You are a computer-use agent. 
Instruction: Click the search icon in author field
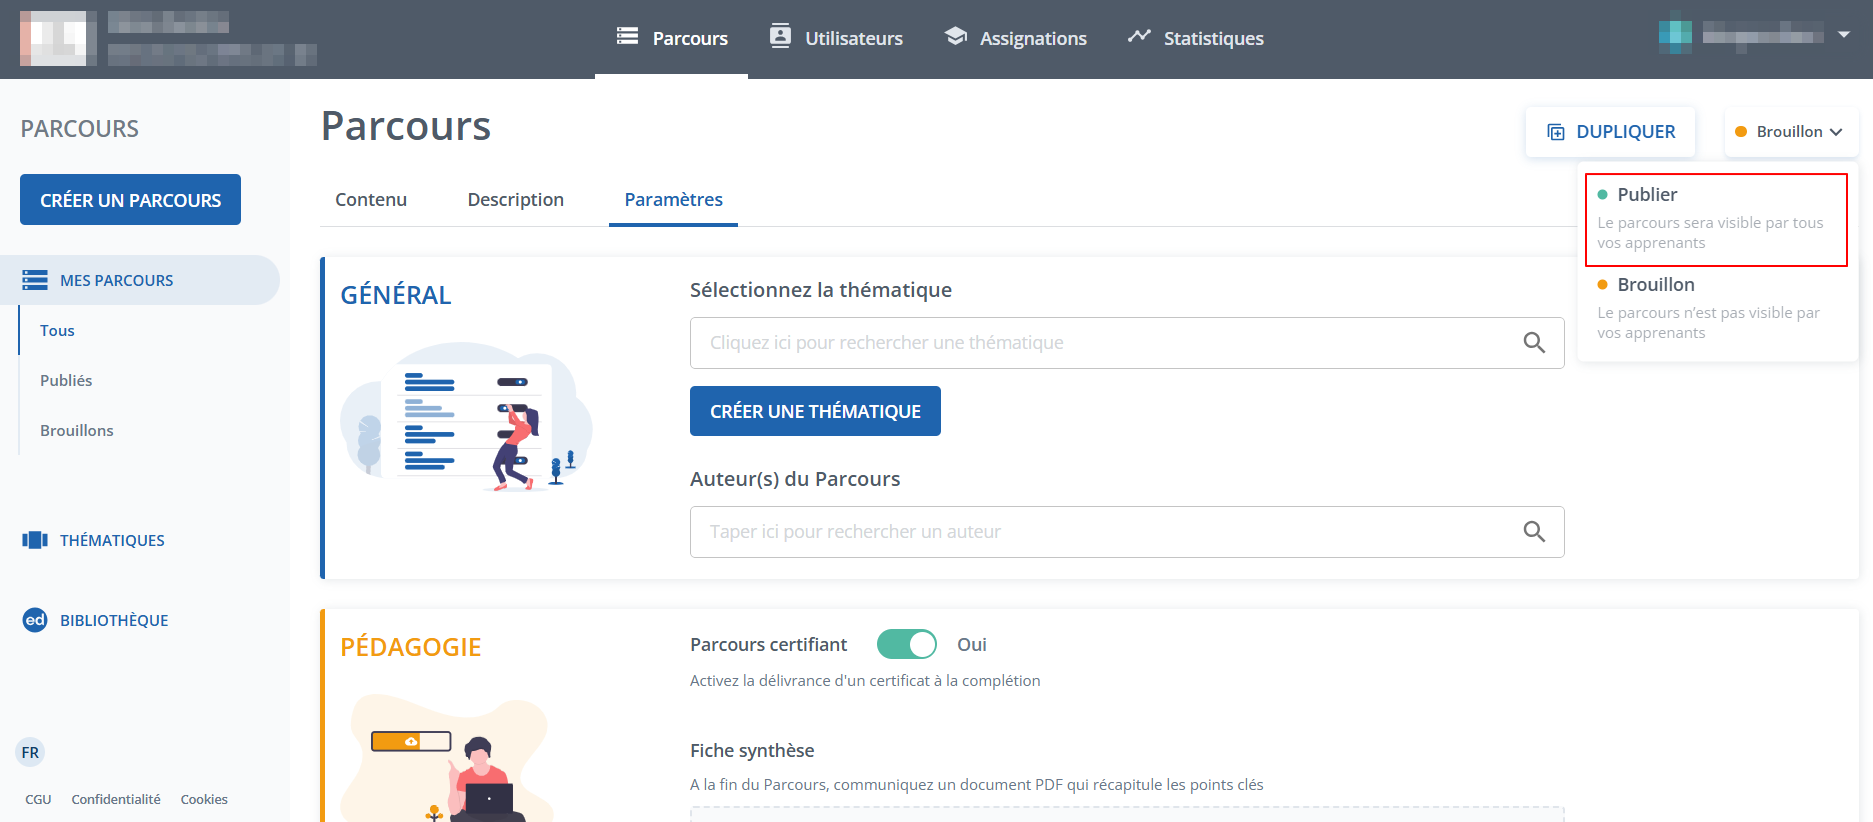1534,532
